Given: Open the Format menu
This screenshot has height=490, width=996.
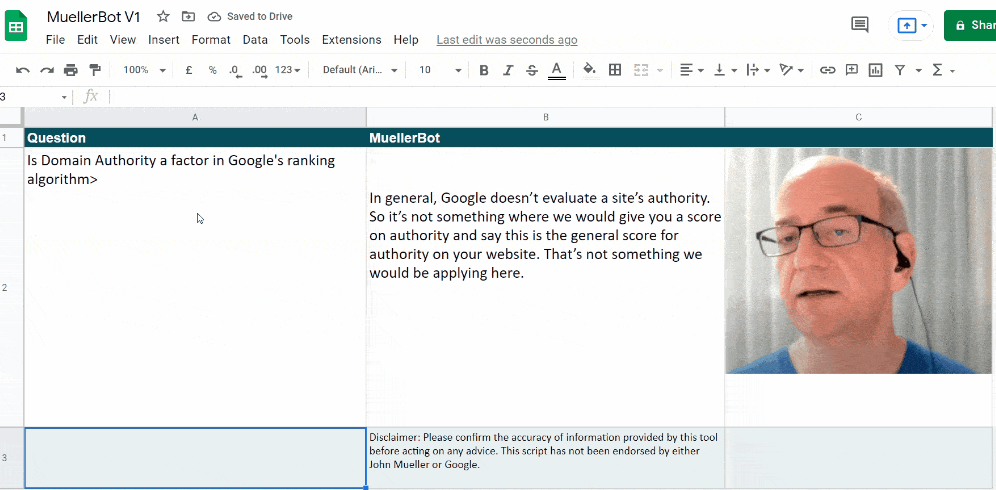Looking at the screenshot, I should coord(211,39).
